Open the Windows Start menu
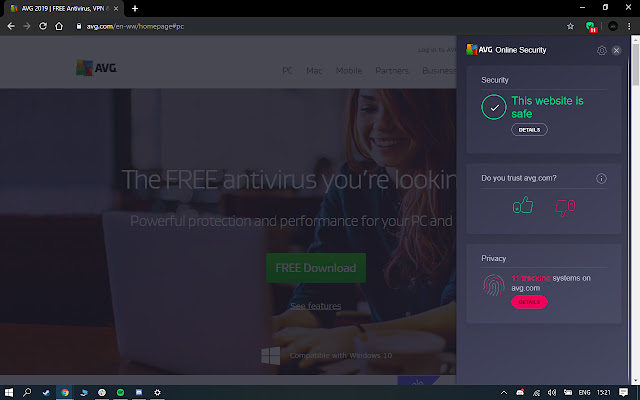This screenshot has width=640, height=400. pyautogui.click(x=9, y=393)
